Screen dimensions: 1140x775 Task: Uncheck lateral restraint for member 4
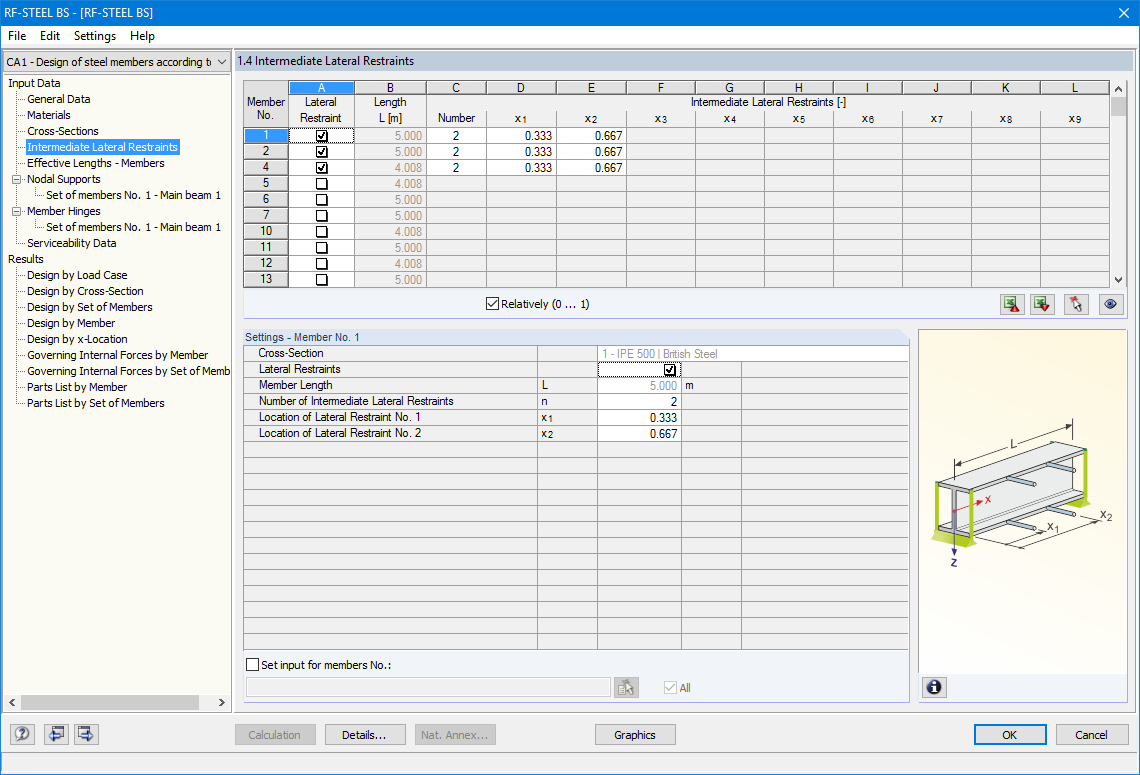(321, 168)
